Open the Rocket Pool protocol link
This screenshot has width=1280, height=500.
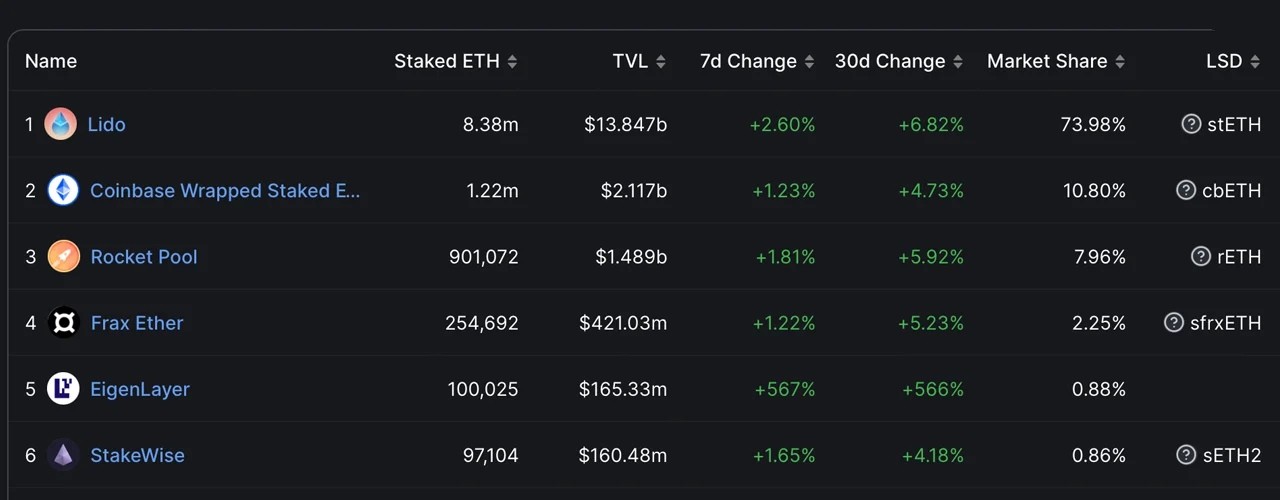pyautogui.click(x=144, y=256)
